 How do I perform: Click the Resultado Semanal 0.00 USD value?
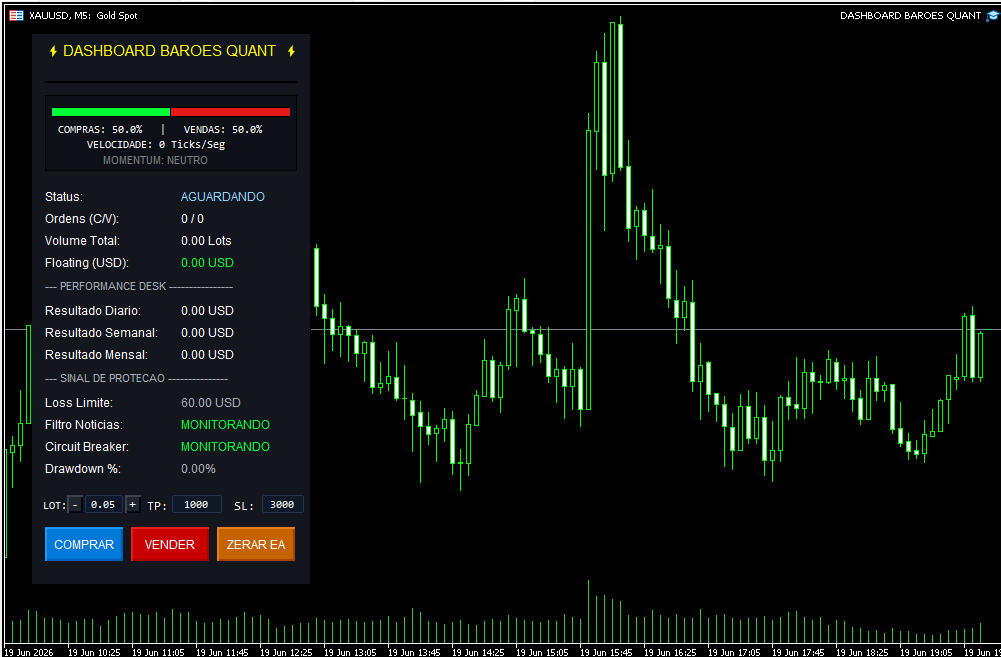pyautogui.click(x=207, y=333)
